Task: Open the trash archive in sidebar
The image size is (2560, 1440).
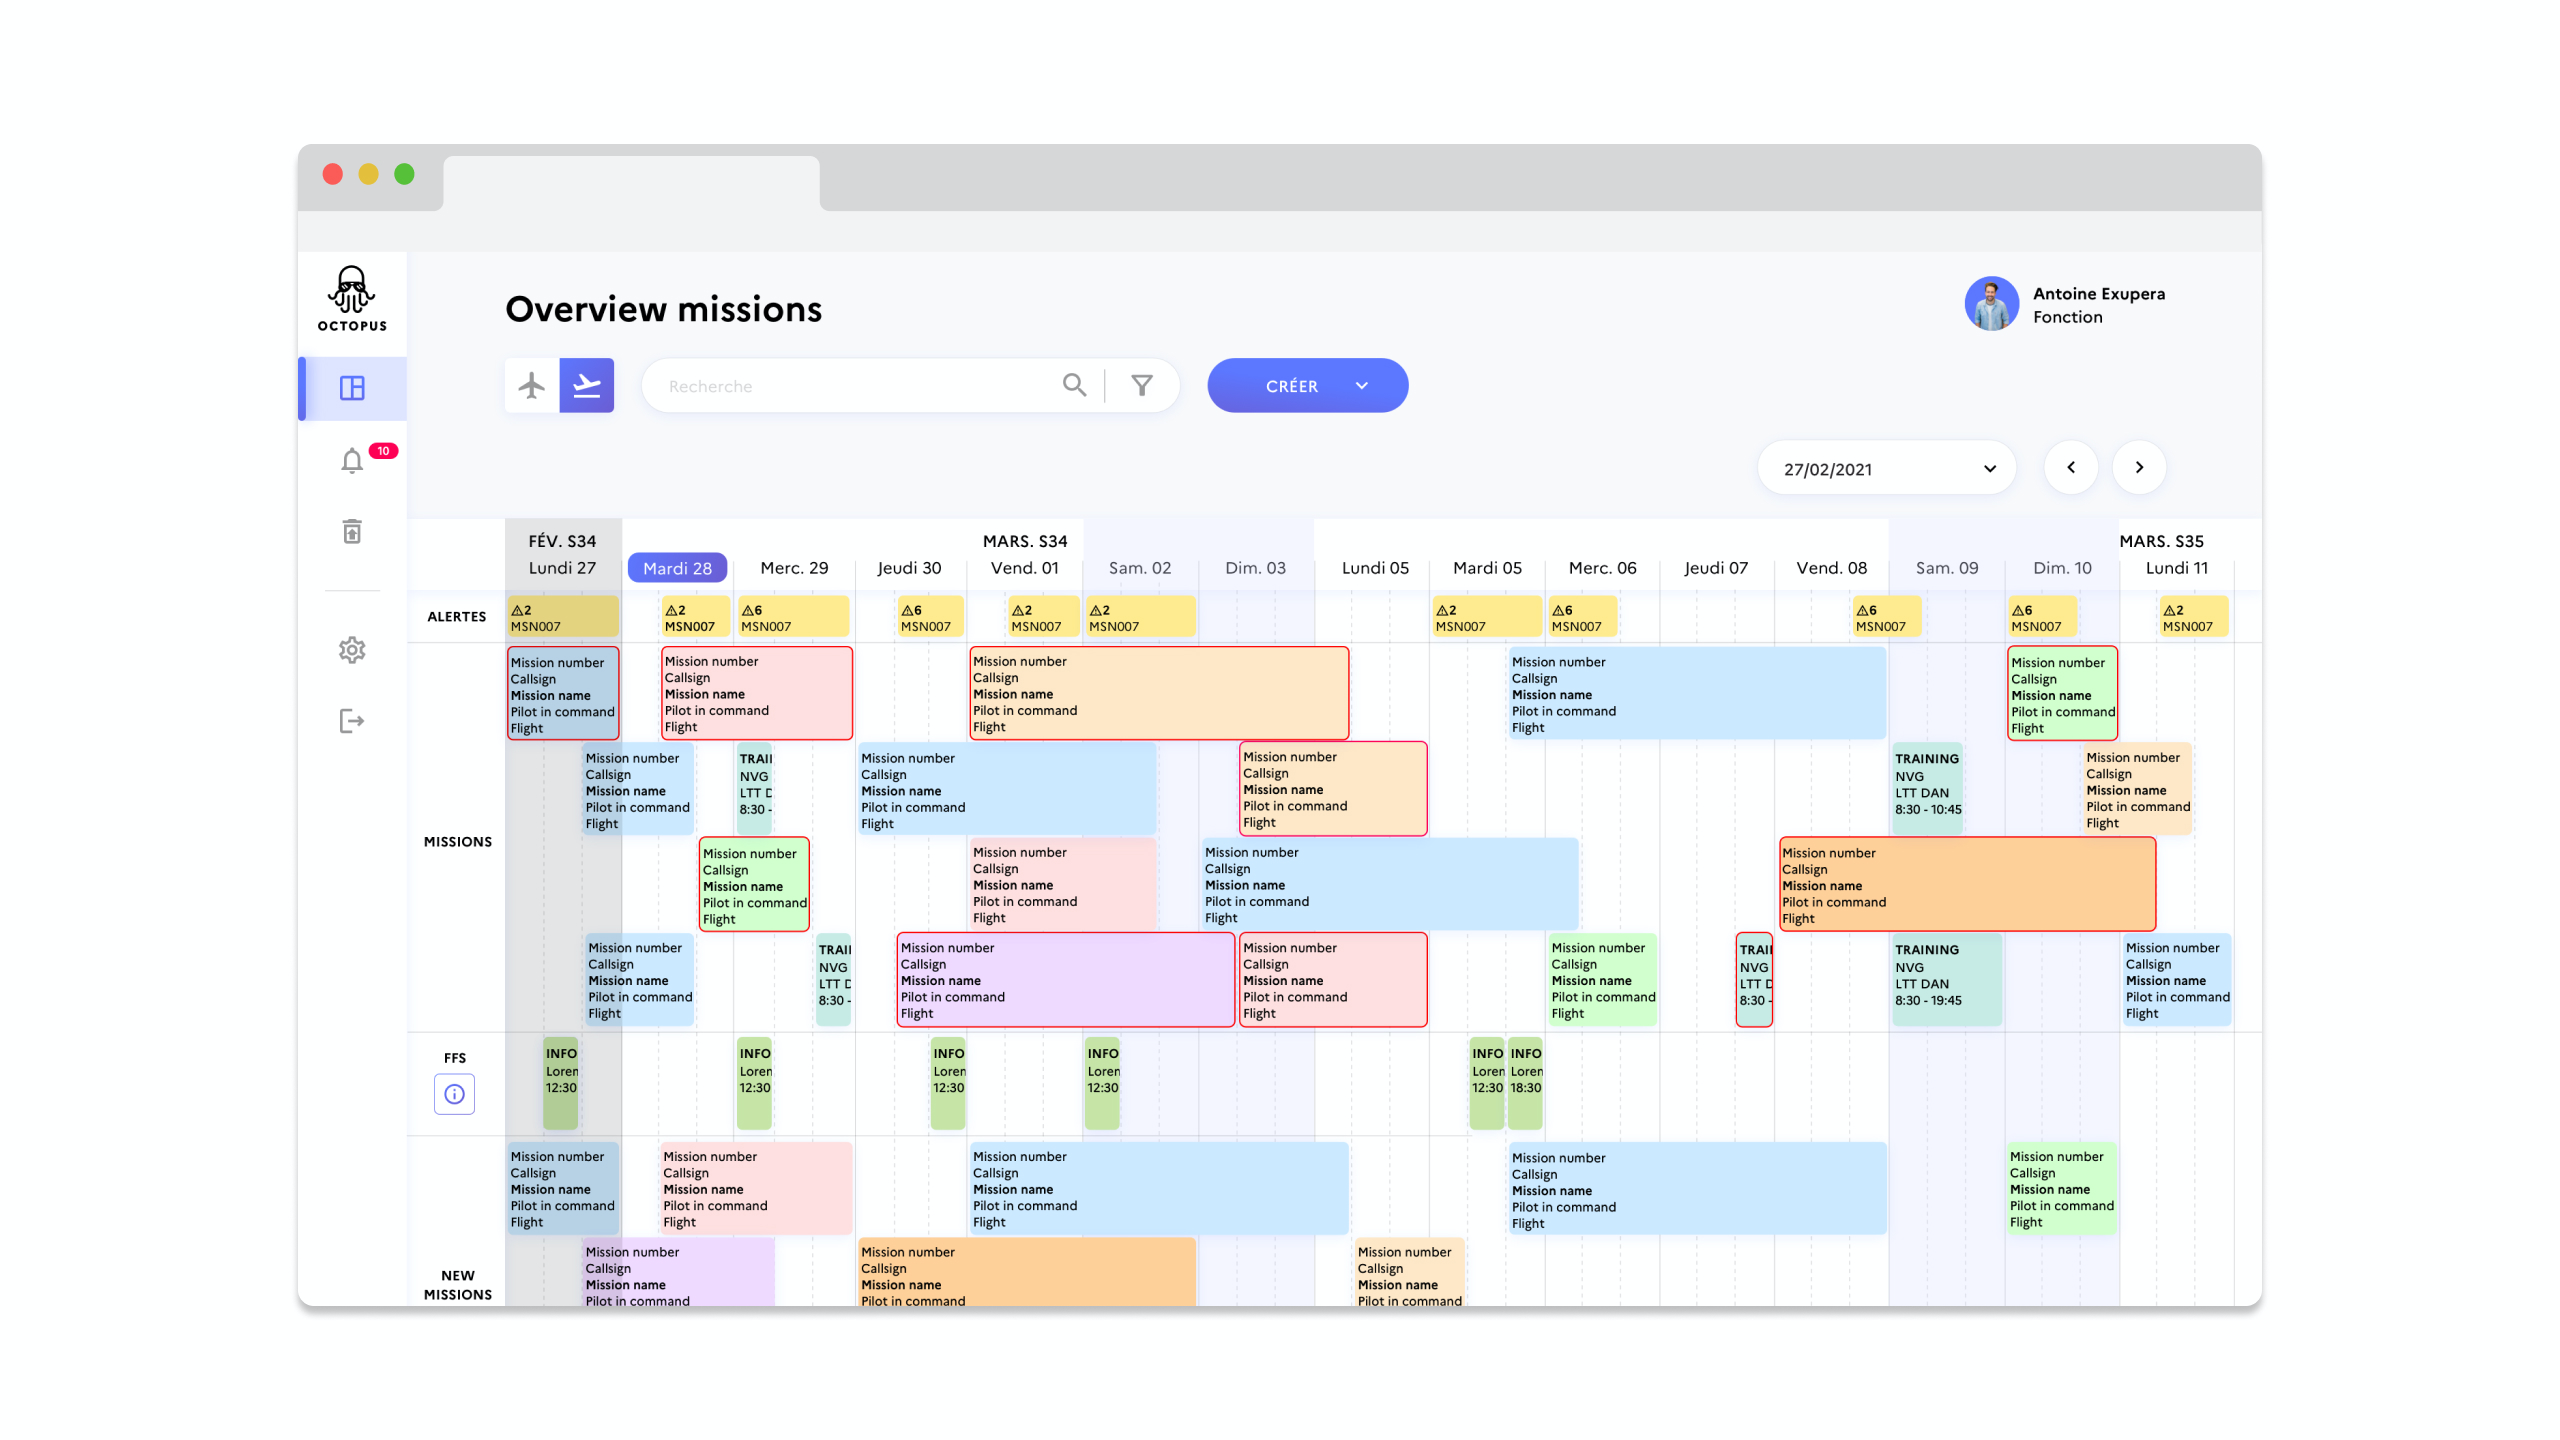Action: point(352,532)
